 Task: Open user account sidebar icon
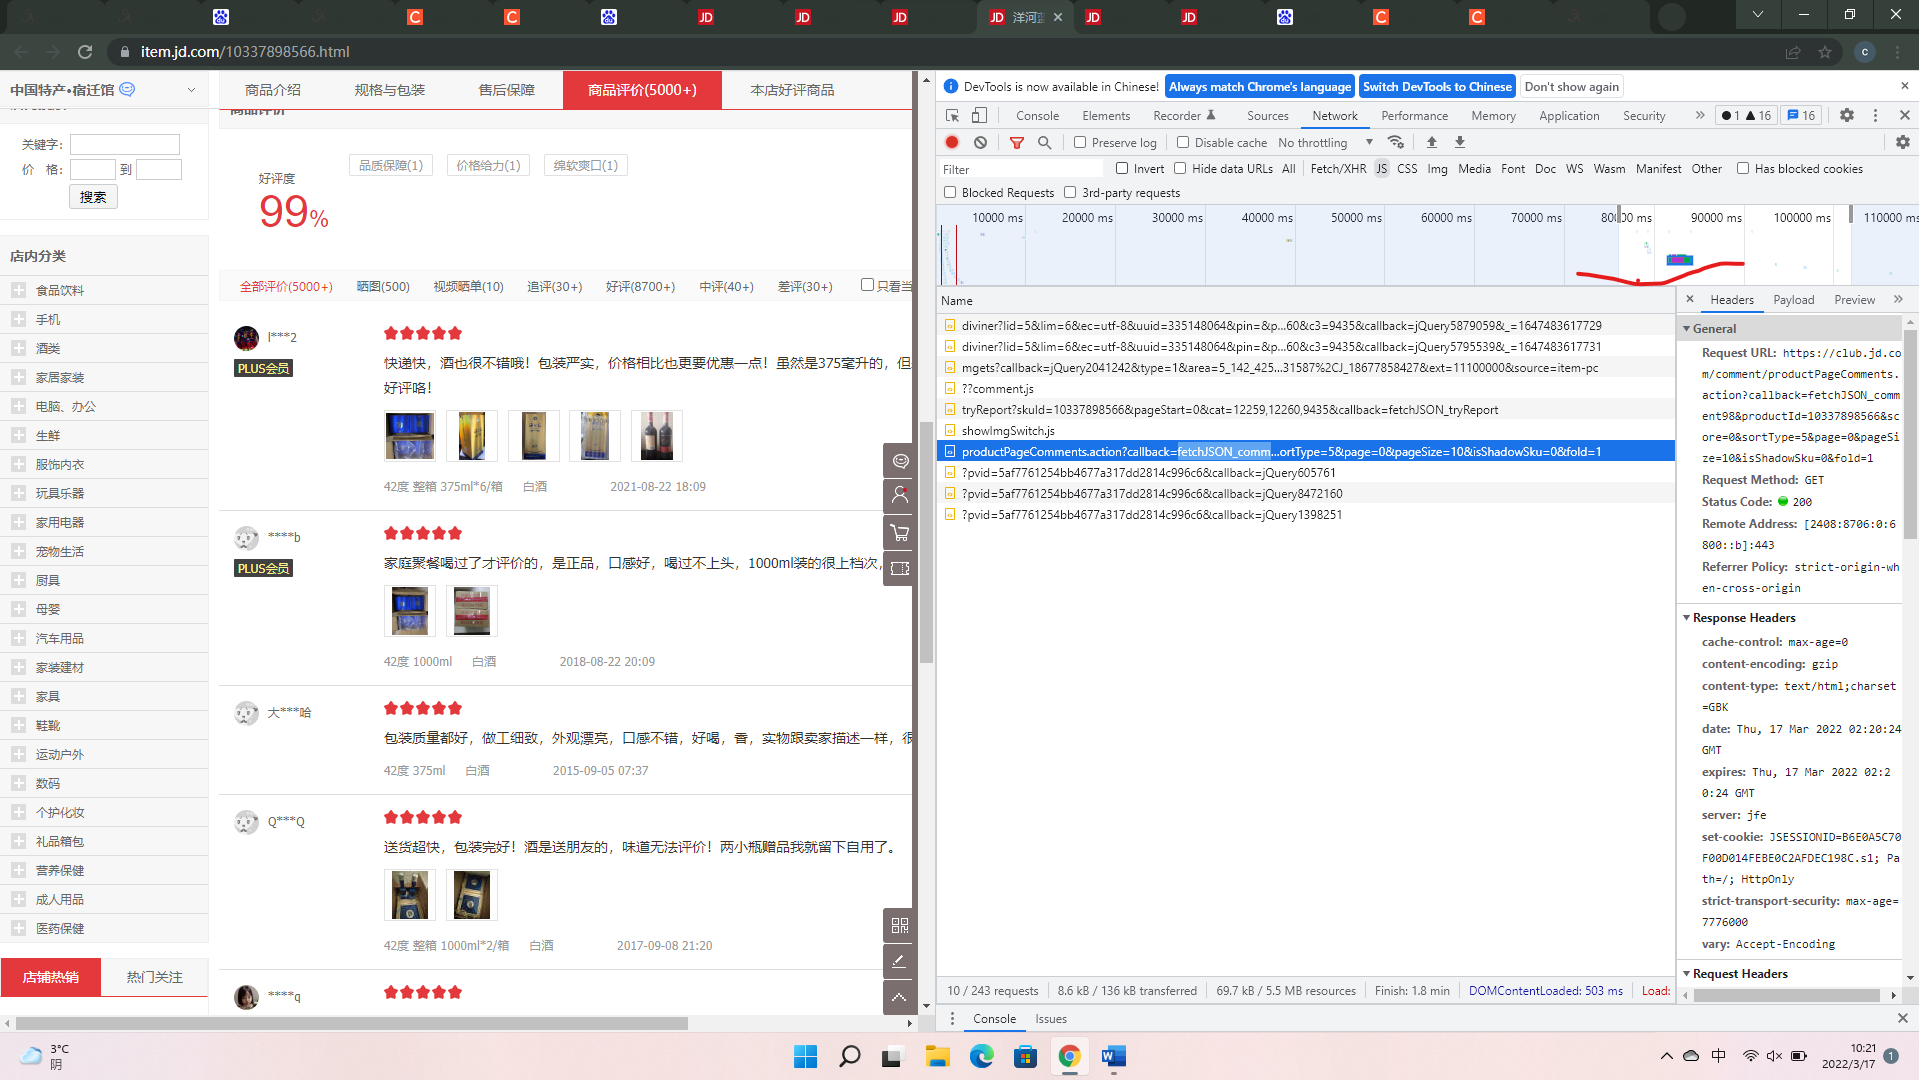click(900, 496)
